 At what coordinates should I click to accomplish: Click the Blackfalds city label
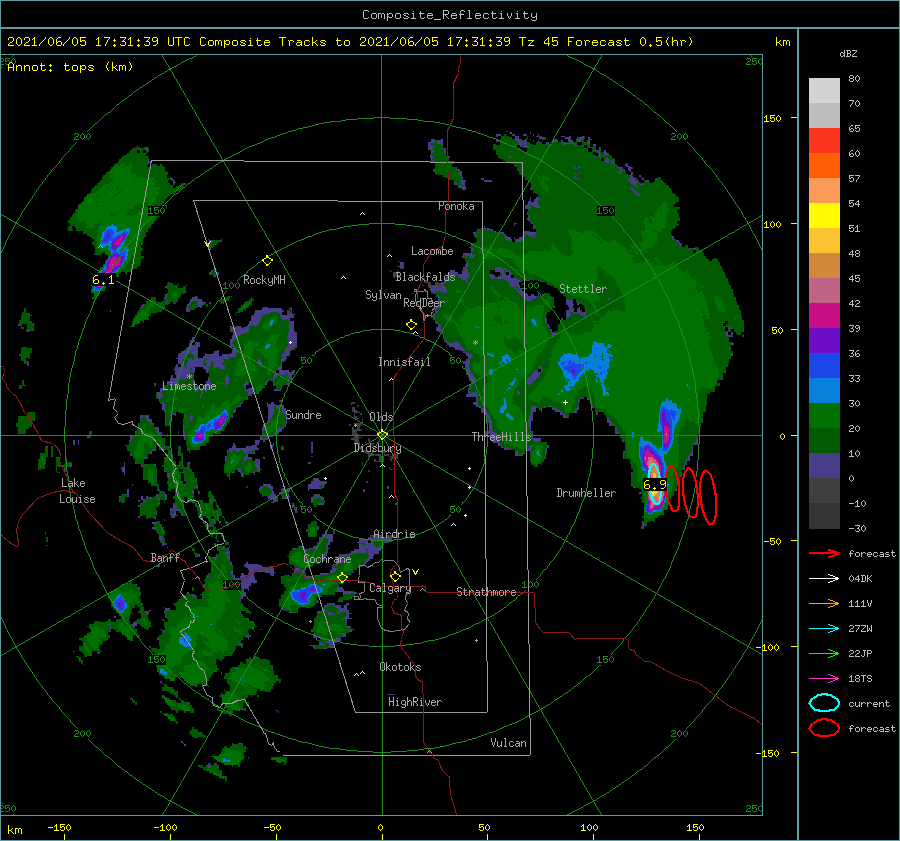(x=425, y=277)
